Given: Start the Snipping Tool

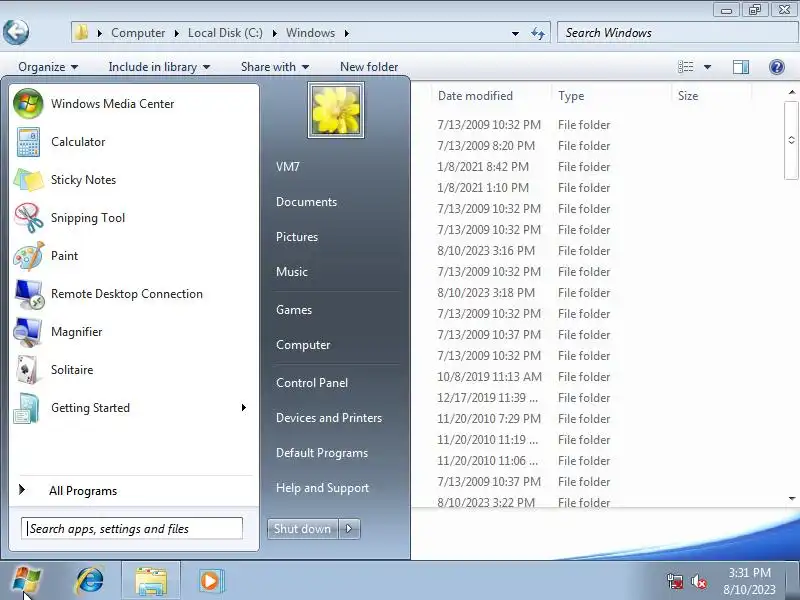Looking at the screenshot, I should [134, 218].
